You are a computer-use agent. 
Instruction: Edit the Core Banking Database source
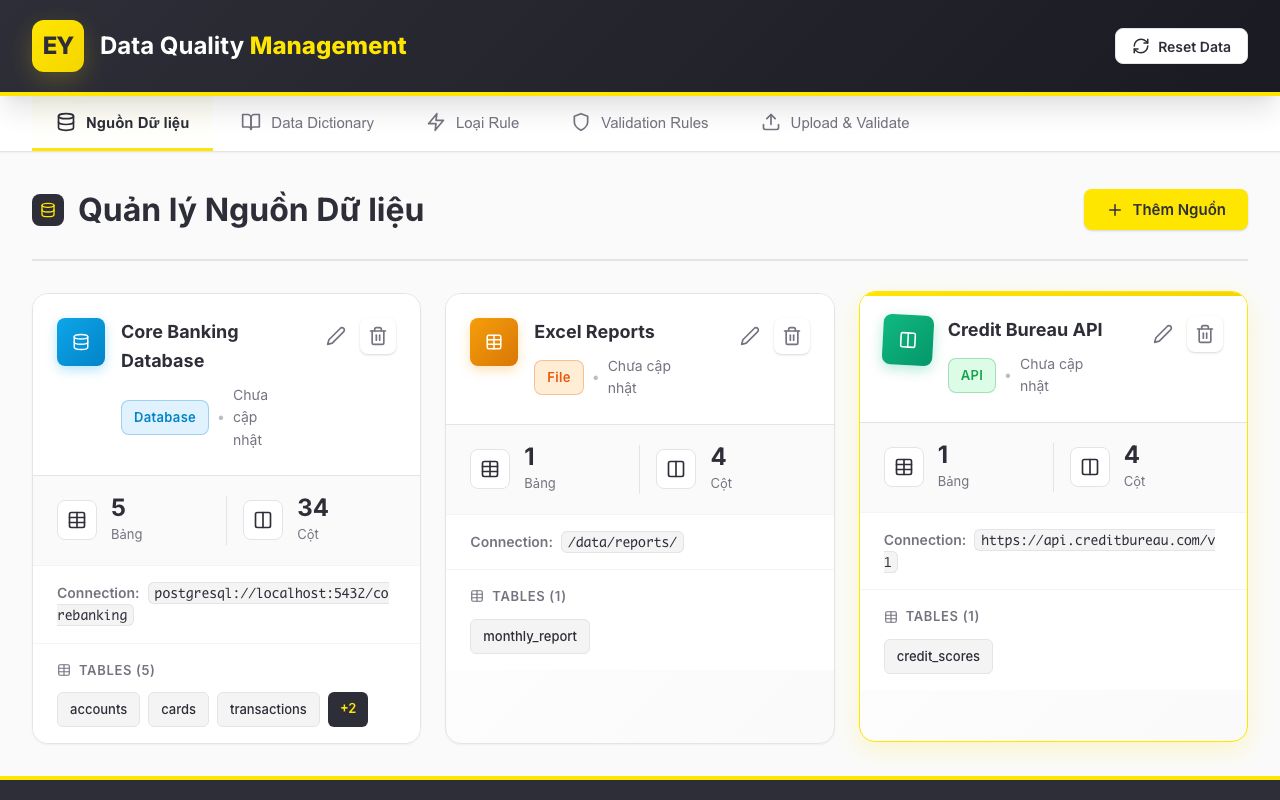pyautogui.click(x=336, y=336)
